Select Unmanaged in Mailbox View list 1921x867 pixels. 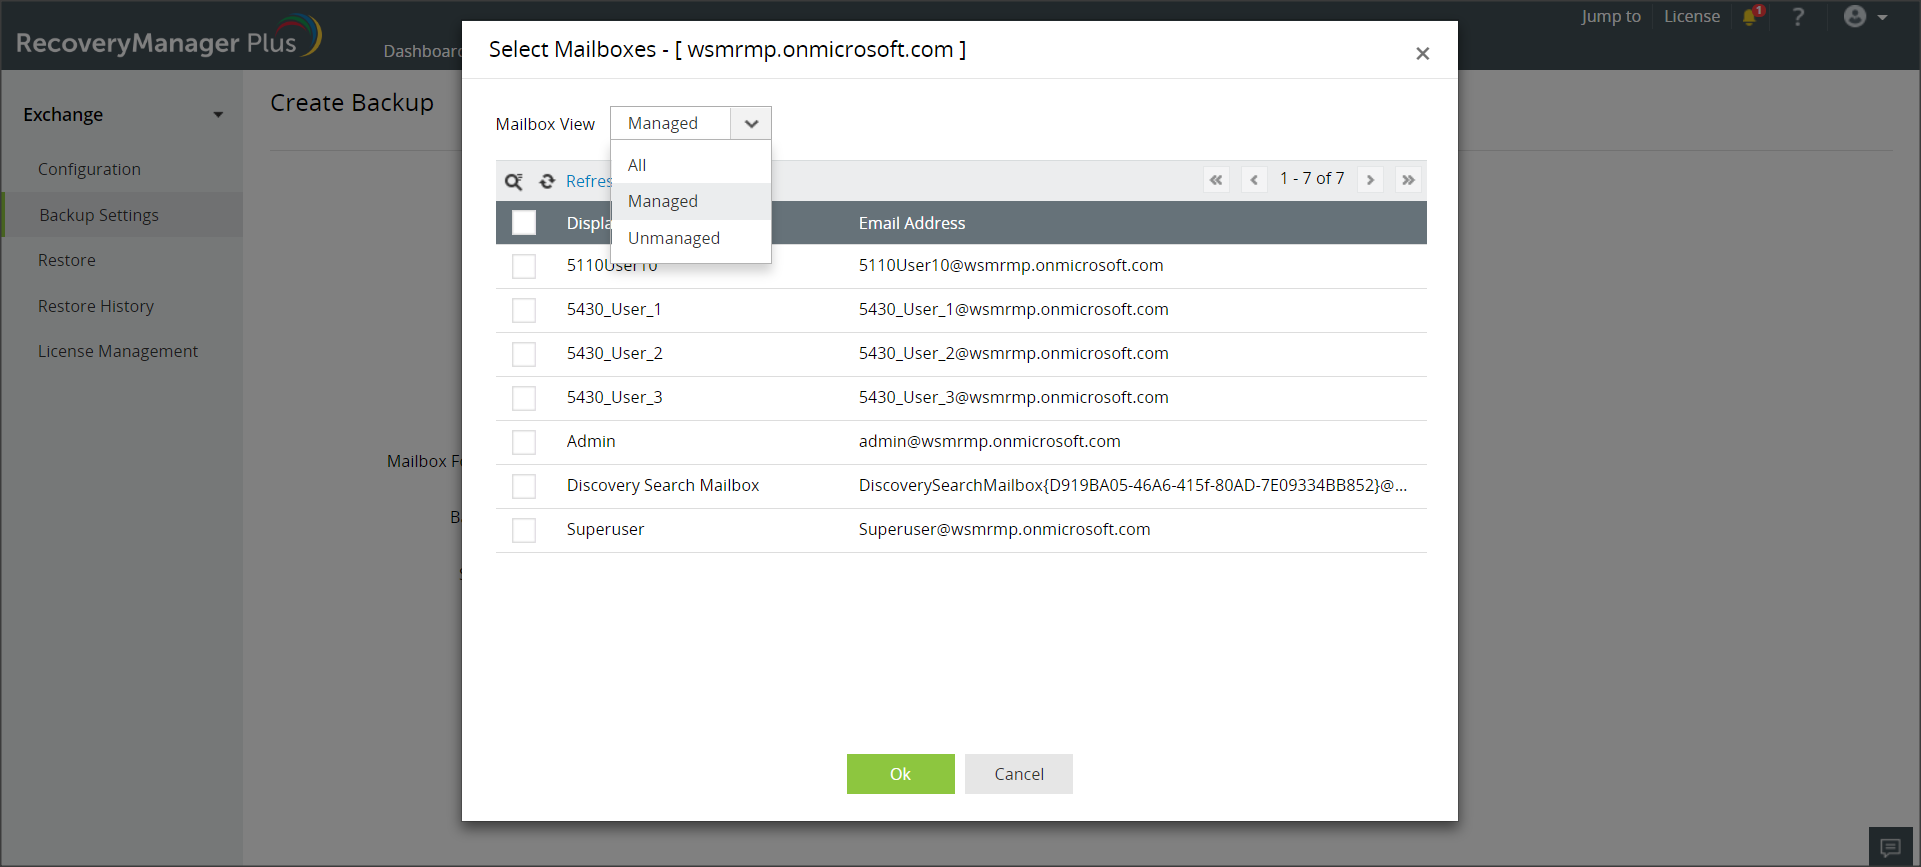pyautogui.click(x=691, y=238)
